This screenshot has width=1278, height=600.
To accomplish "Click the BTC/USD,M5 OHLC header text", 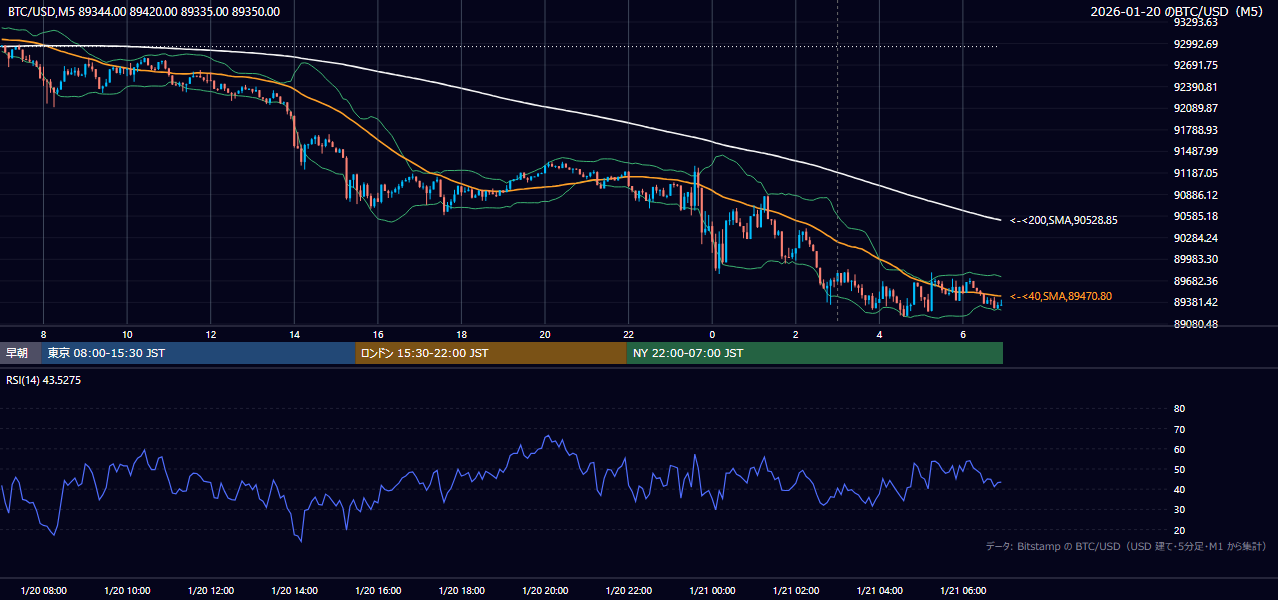I will coord(143,12).
